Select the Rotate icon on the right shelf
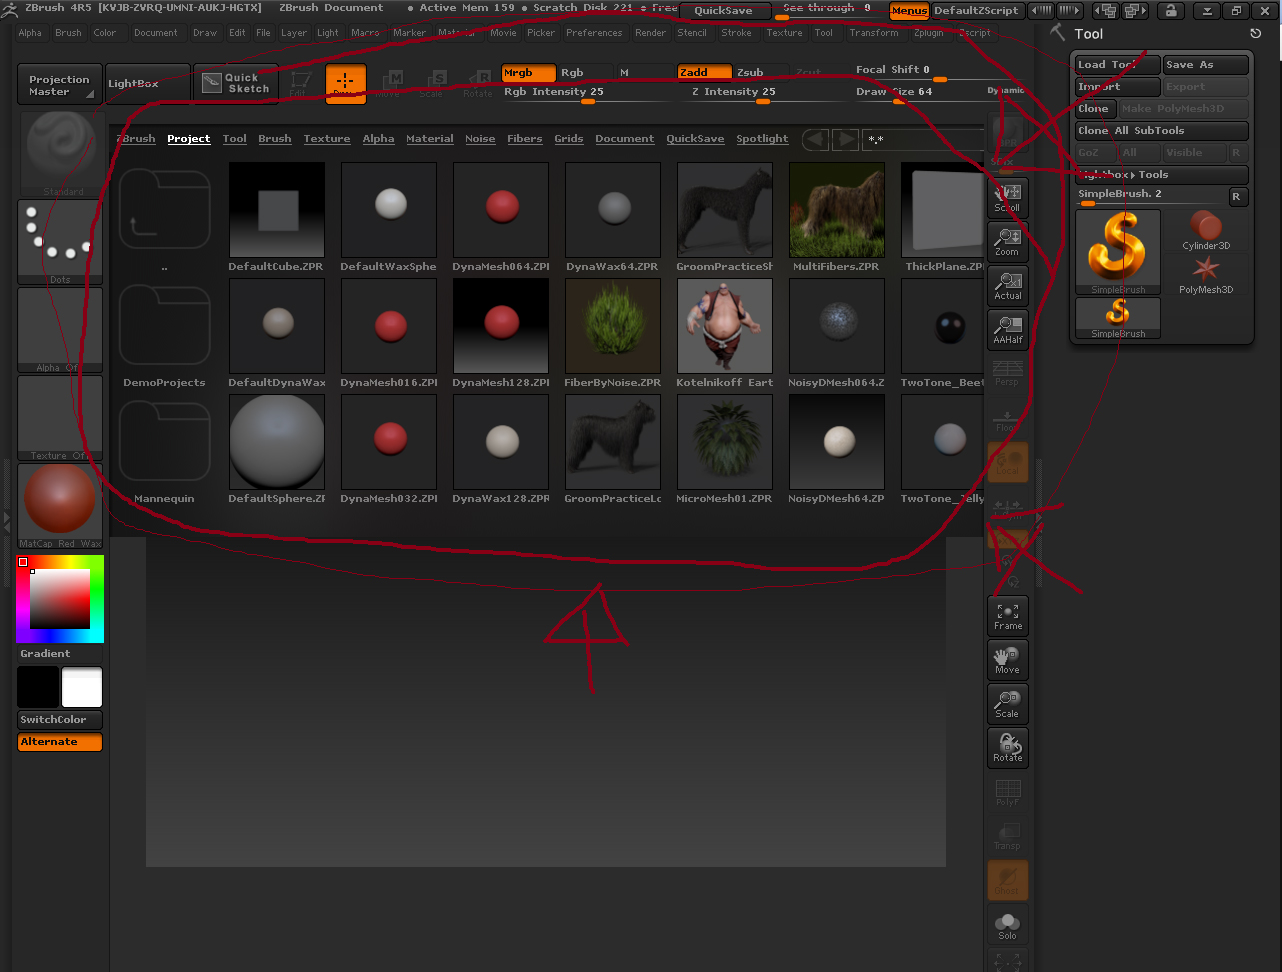The image size is (1282, 972). (x=1007, y=747)
